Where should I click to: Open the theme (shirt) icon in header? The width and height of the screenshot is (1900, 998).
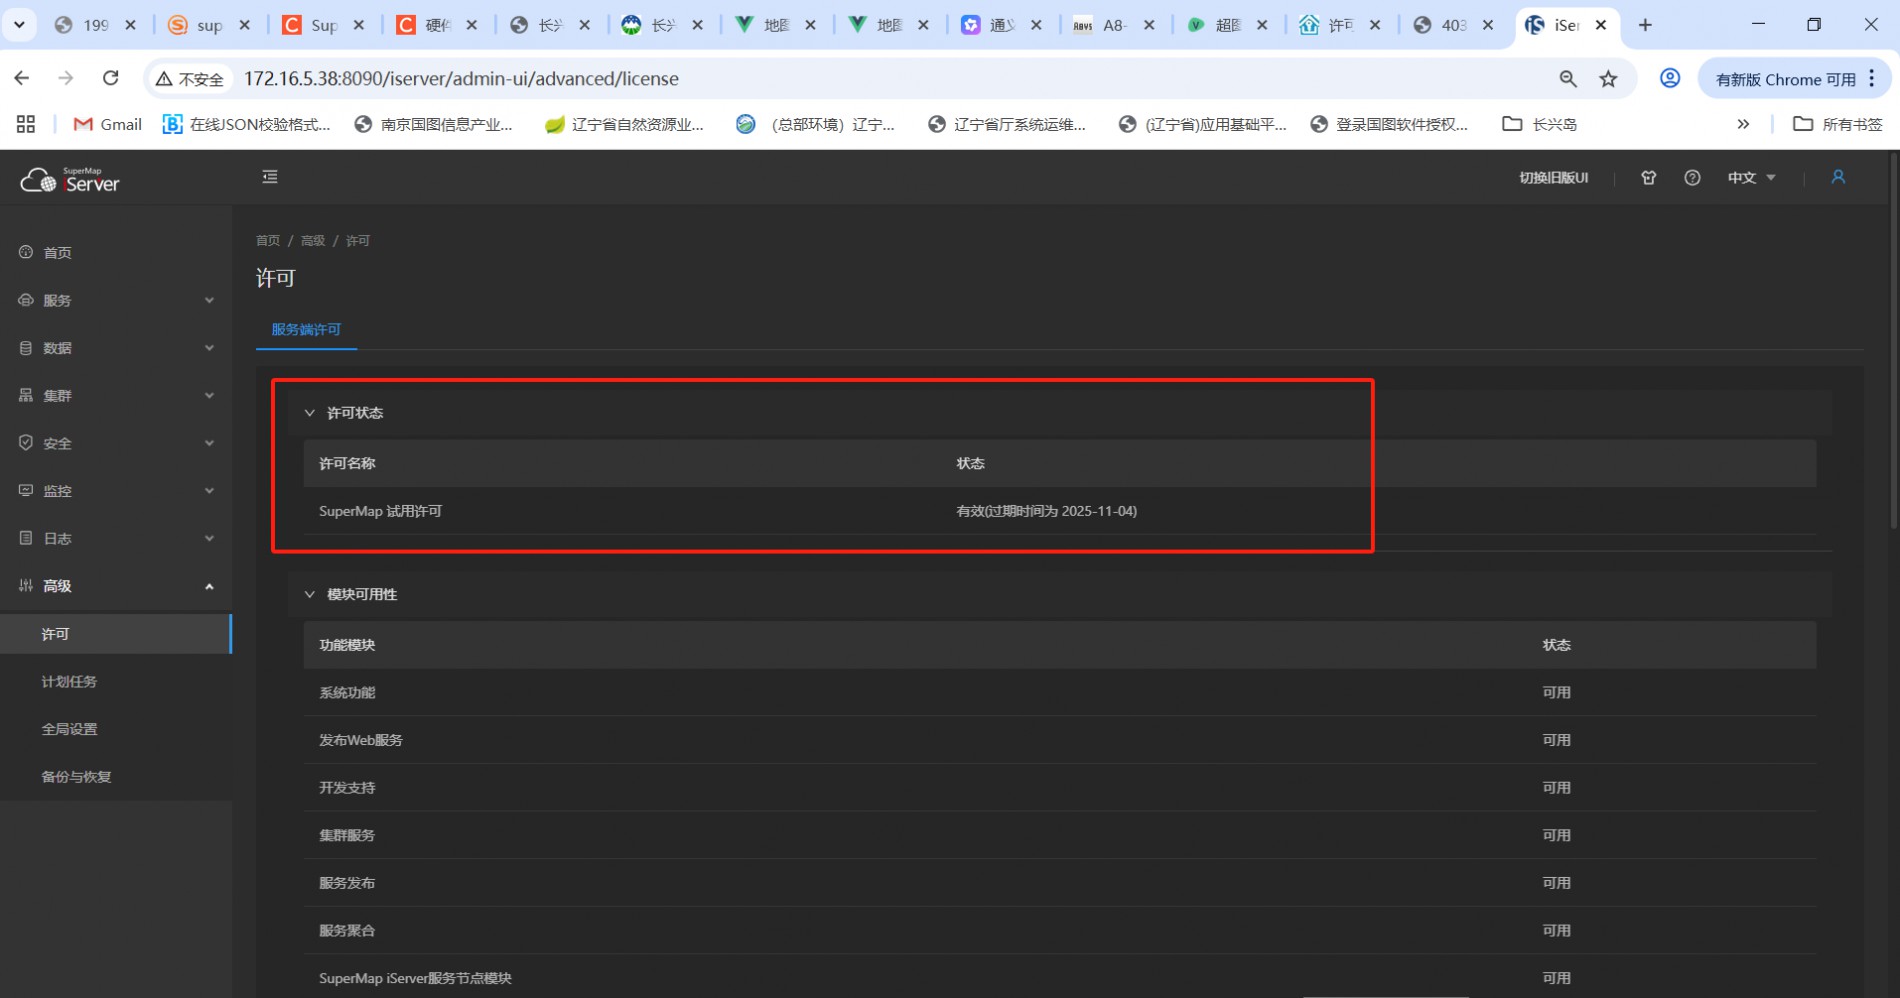click(x=1649, y=177)
